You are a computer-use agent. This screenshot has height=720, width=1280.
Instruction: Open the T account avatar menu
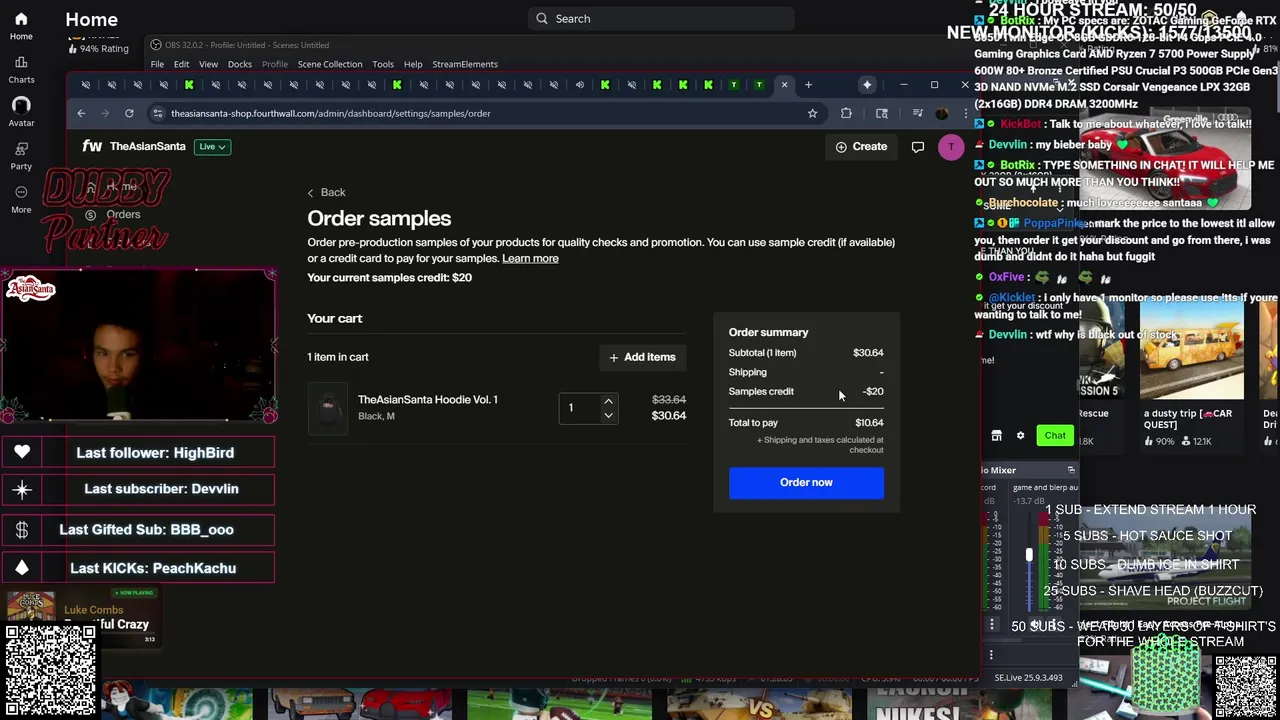951,147
